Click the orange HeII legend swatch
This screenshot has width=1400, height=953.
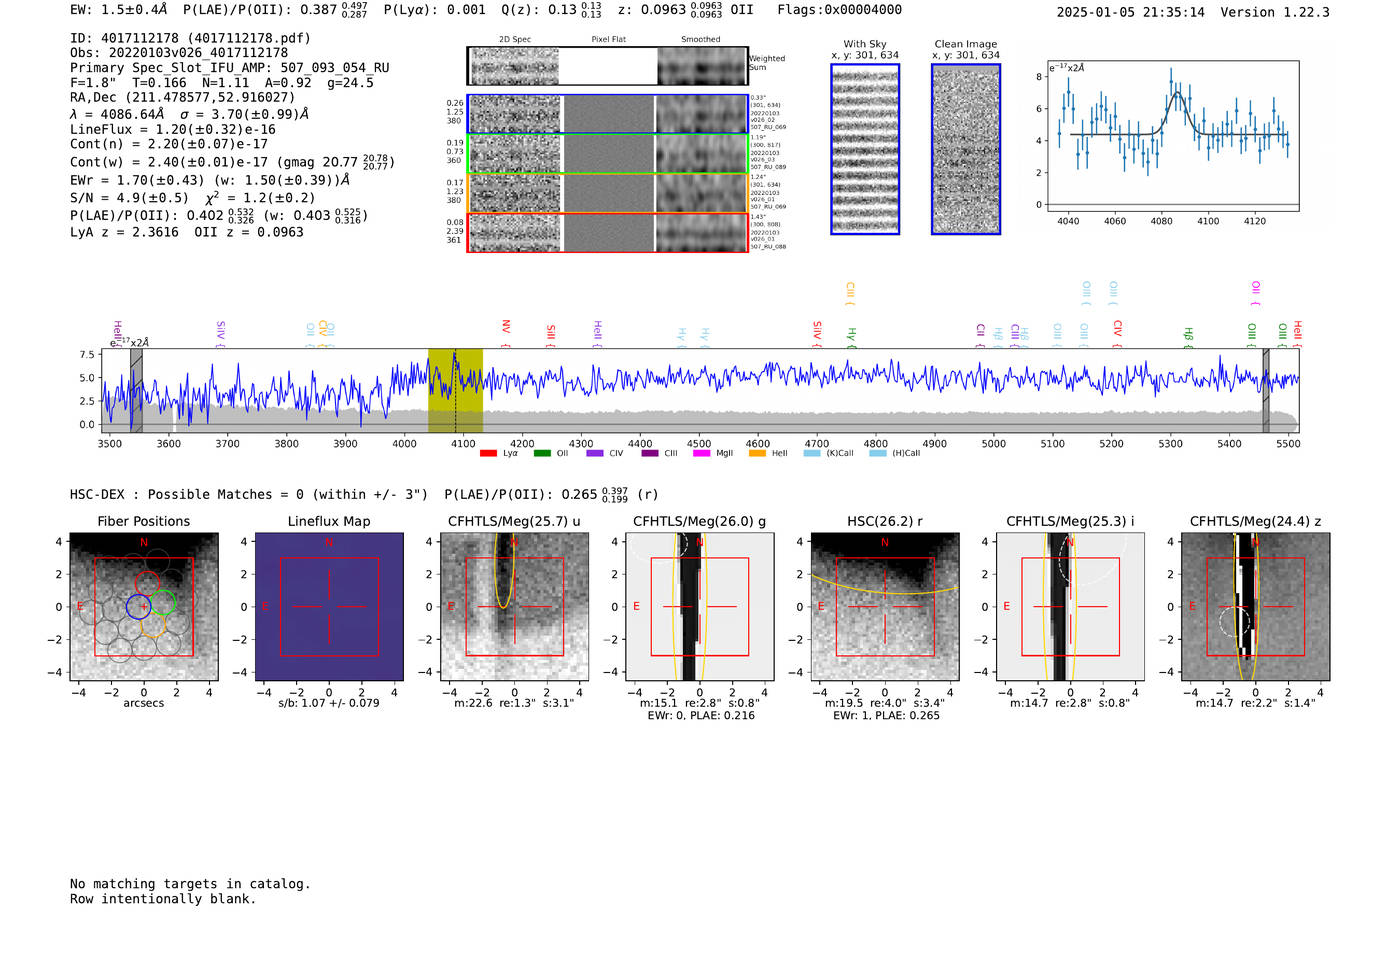point(757,453)
